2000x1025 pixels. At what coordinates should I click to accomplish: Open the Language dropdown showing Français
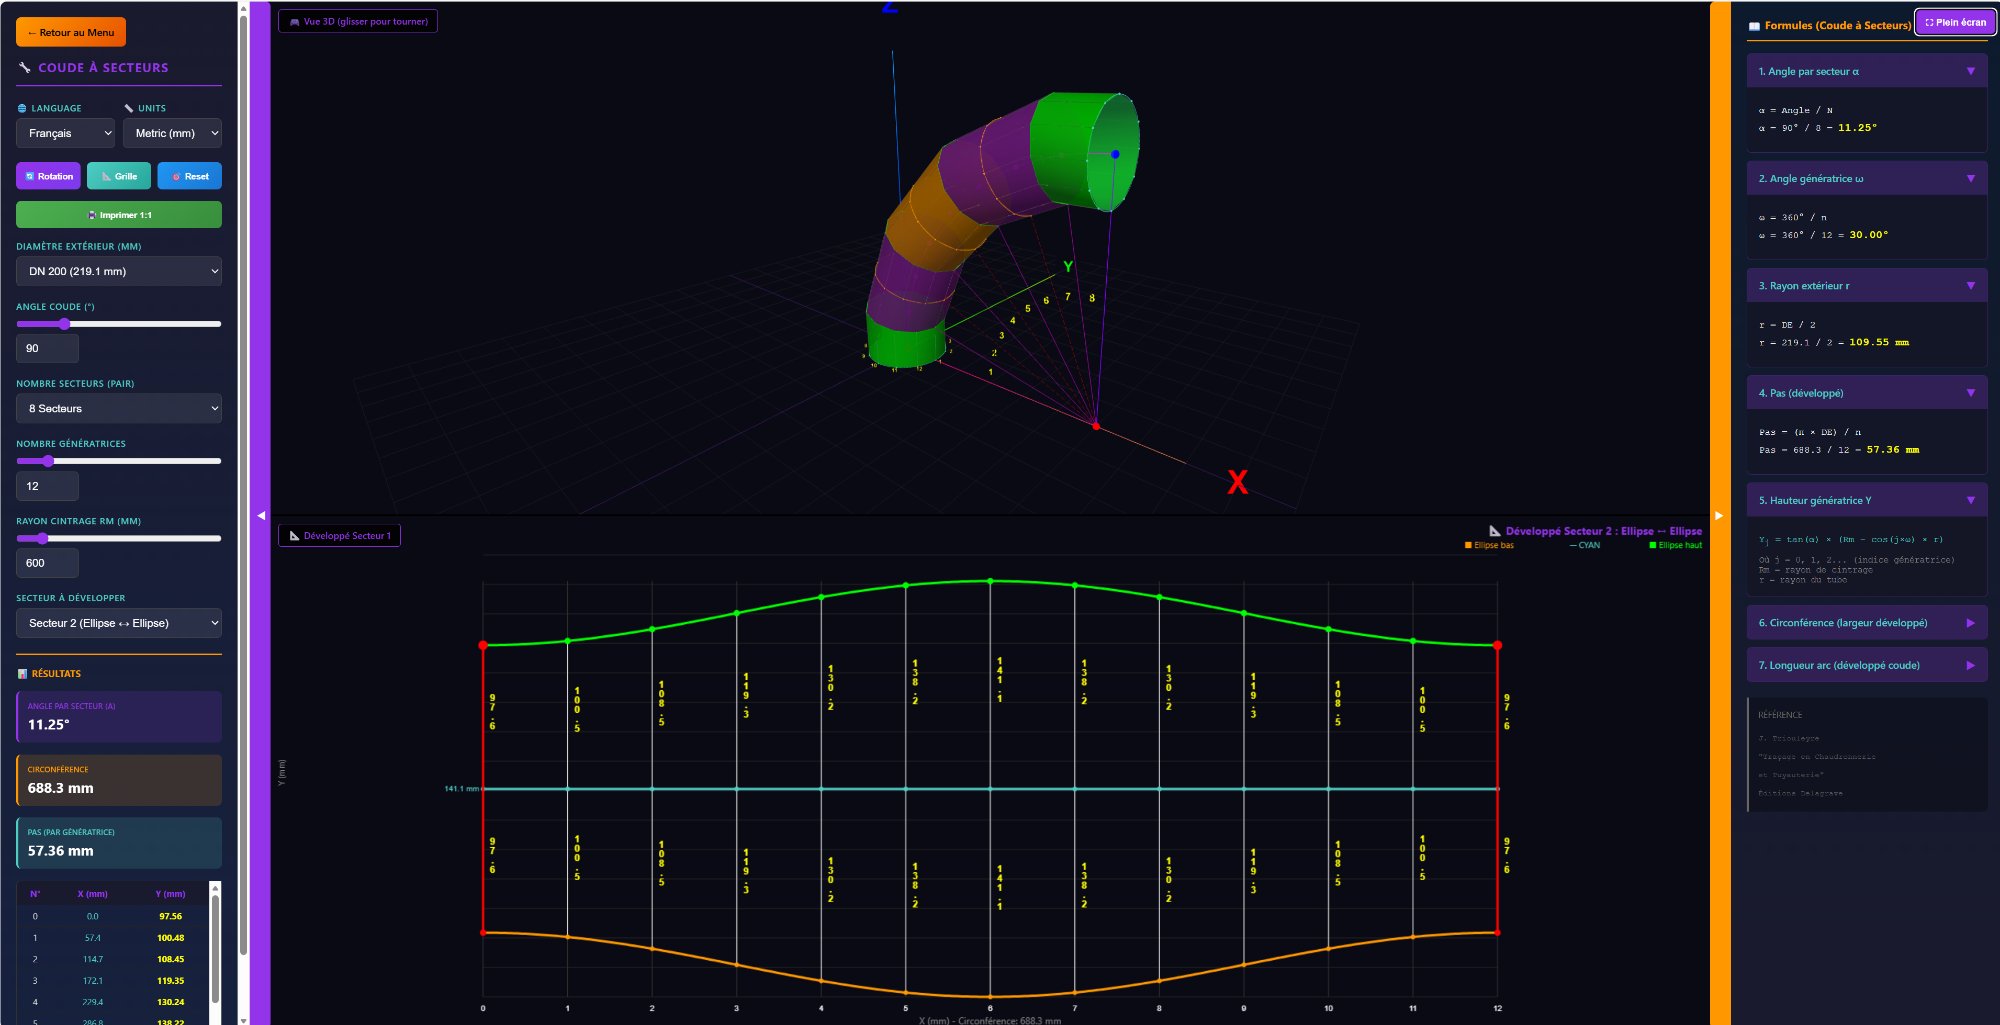(x=66, y=133)
